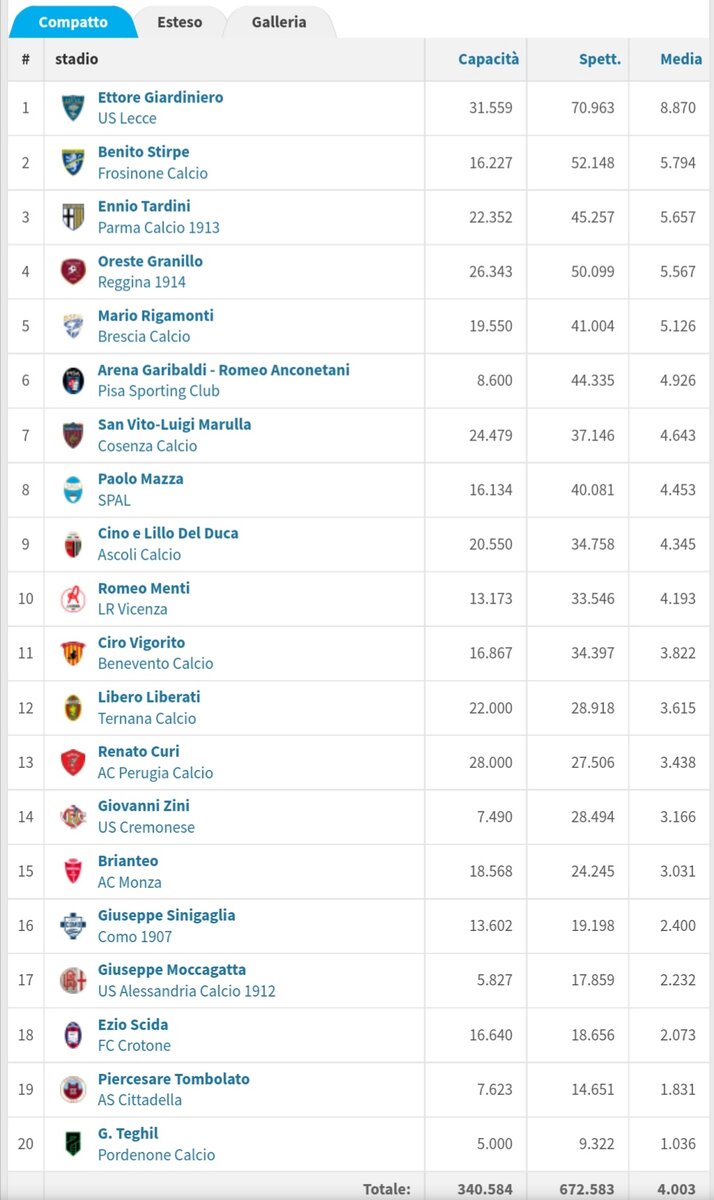Click the US Lecce club crest
The height and width of the screenshot is (1200, 714).
[73, 108]
